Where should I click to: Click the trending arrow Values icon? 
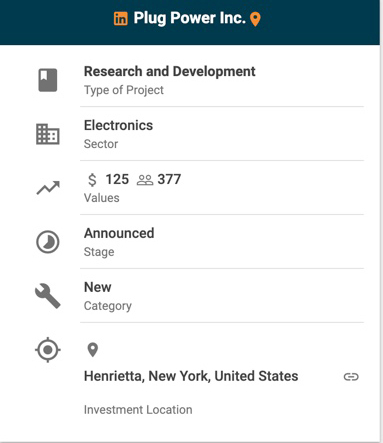(x=48, y=188)
